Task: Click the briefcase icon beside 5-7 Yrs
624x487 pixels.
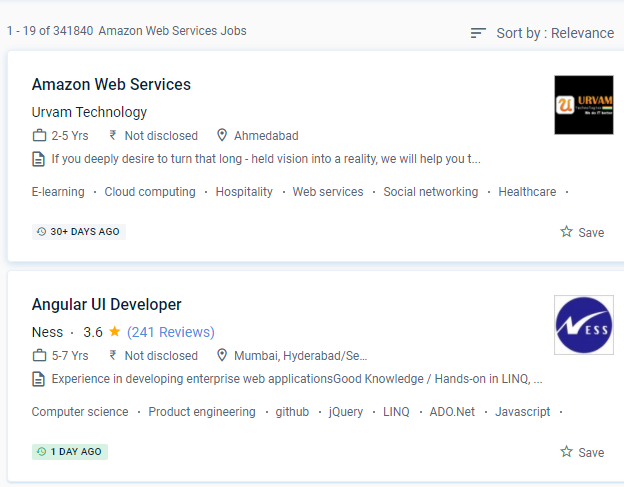Action: click(x=39, y=356)
